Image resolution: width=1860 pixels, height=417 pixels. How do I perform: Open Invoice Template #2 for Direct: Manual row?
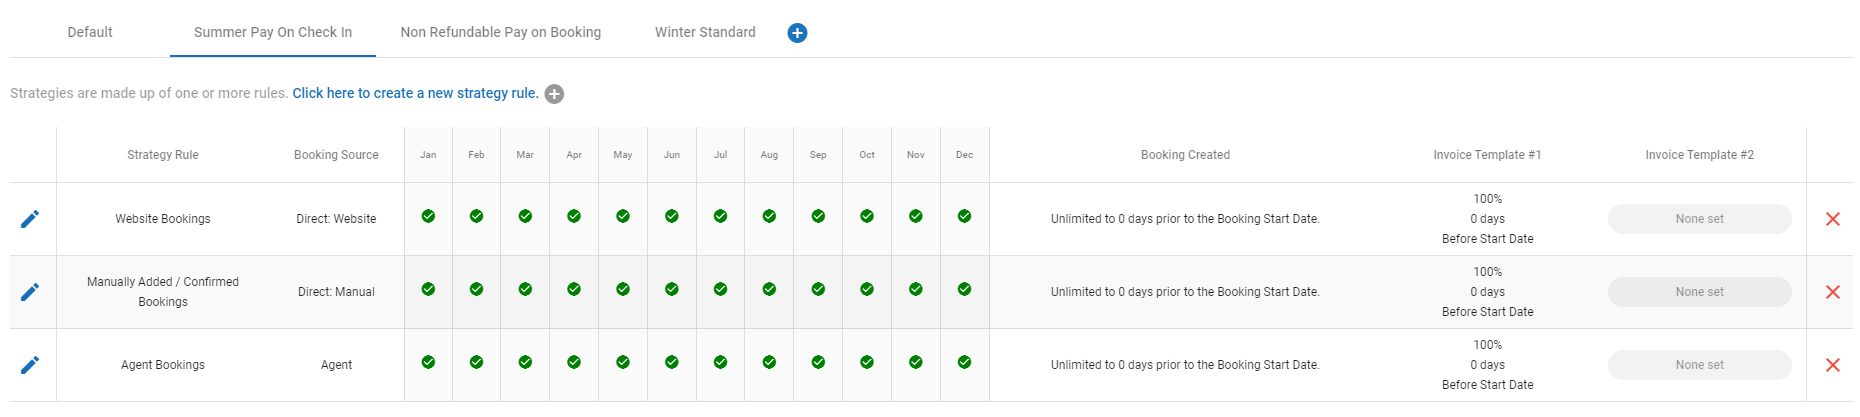[1699, 292]
